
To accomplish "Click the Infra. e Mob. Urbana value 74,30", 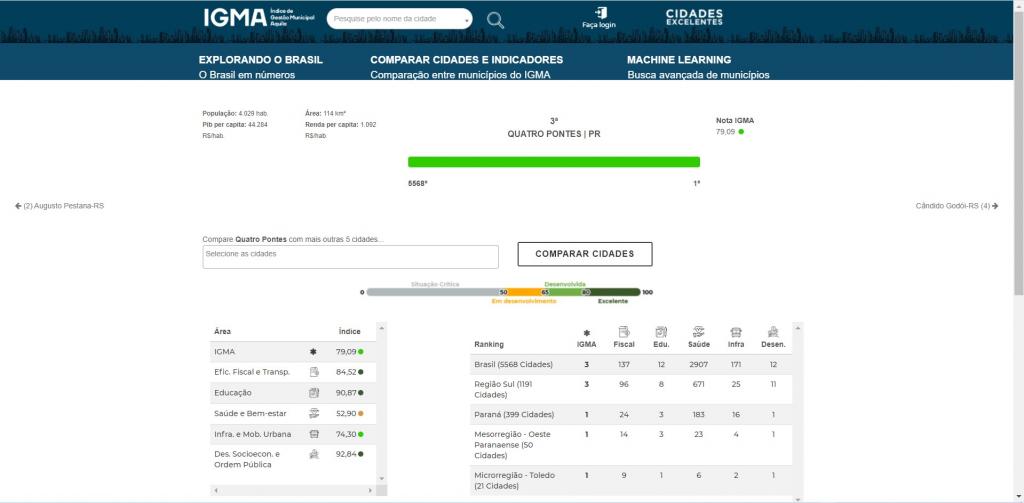I will pyautogui.click(x=346, y=434).
